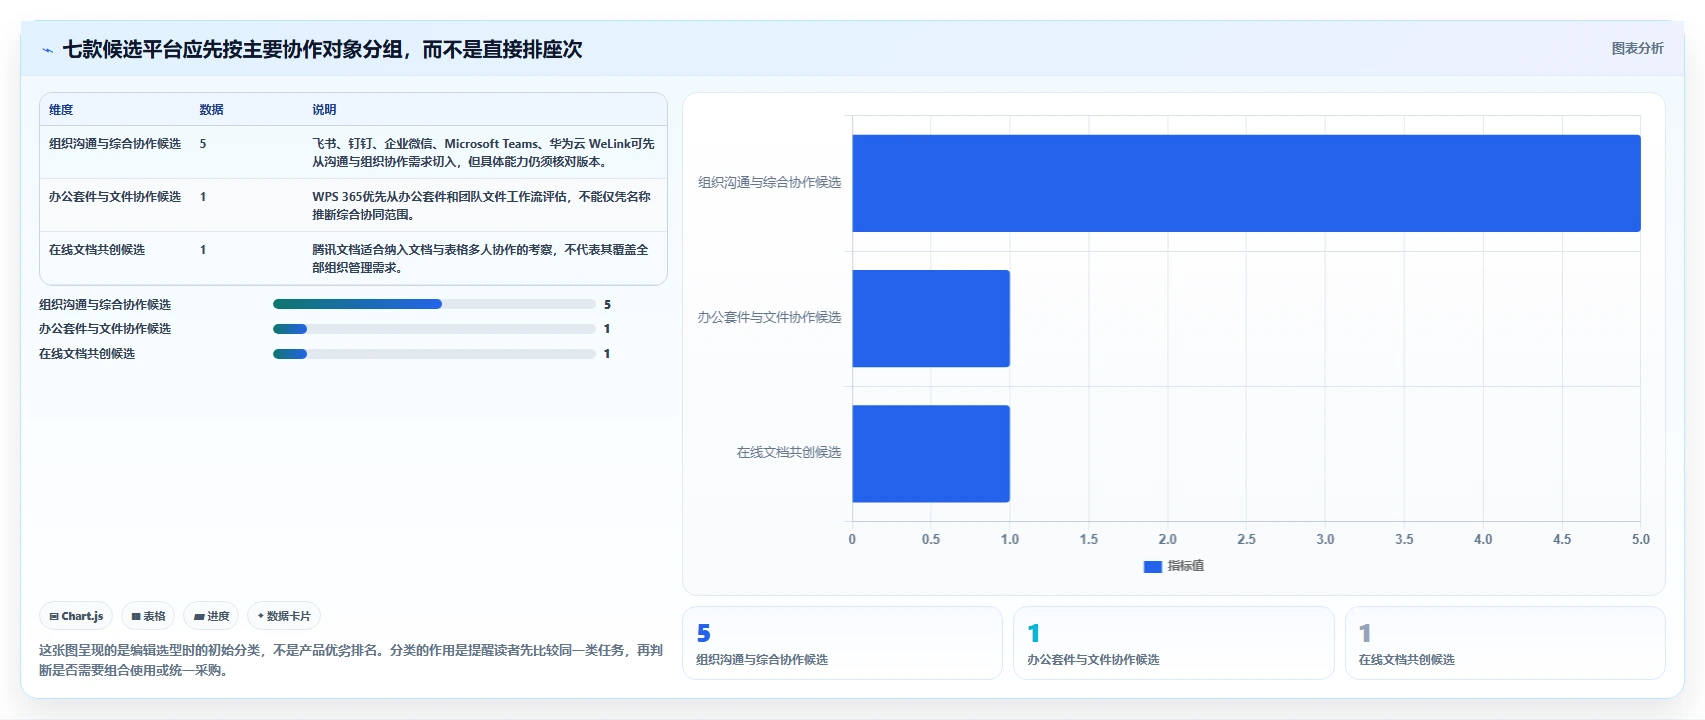This screenshot has width=1705, height=720.
Task: Select the Chart.js tag chip
Action: click(76, 616)
